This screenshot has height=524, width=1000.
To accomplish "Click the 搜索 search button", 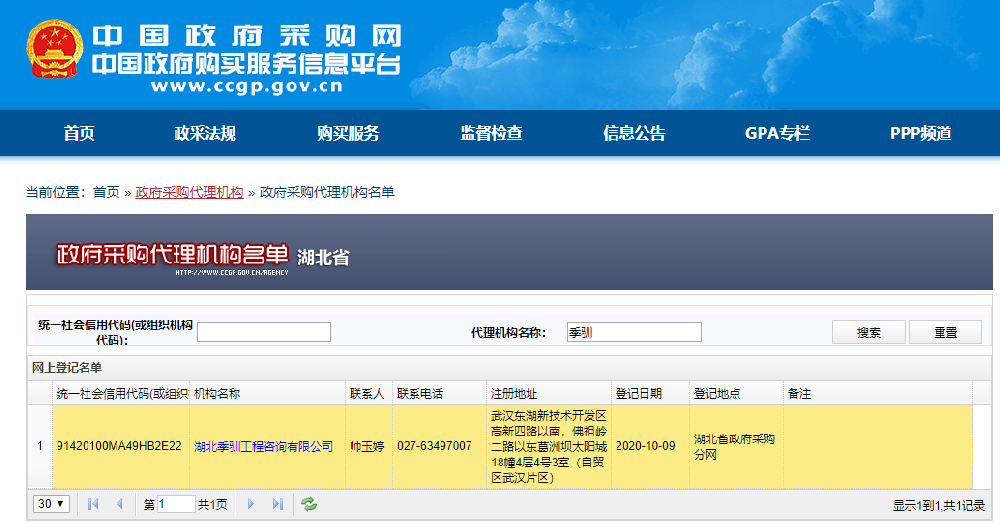I will [x=869, y=333].
